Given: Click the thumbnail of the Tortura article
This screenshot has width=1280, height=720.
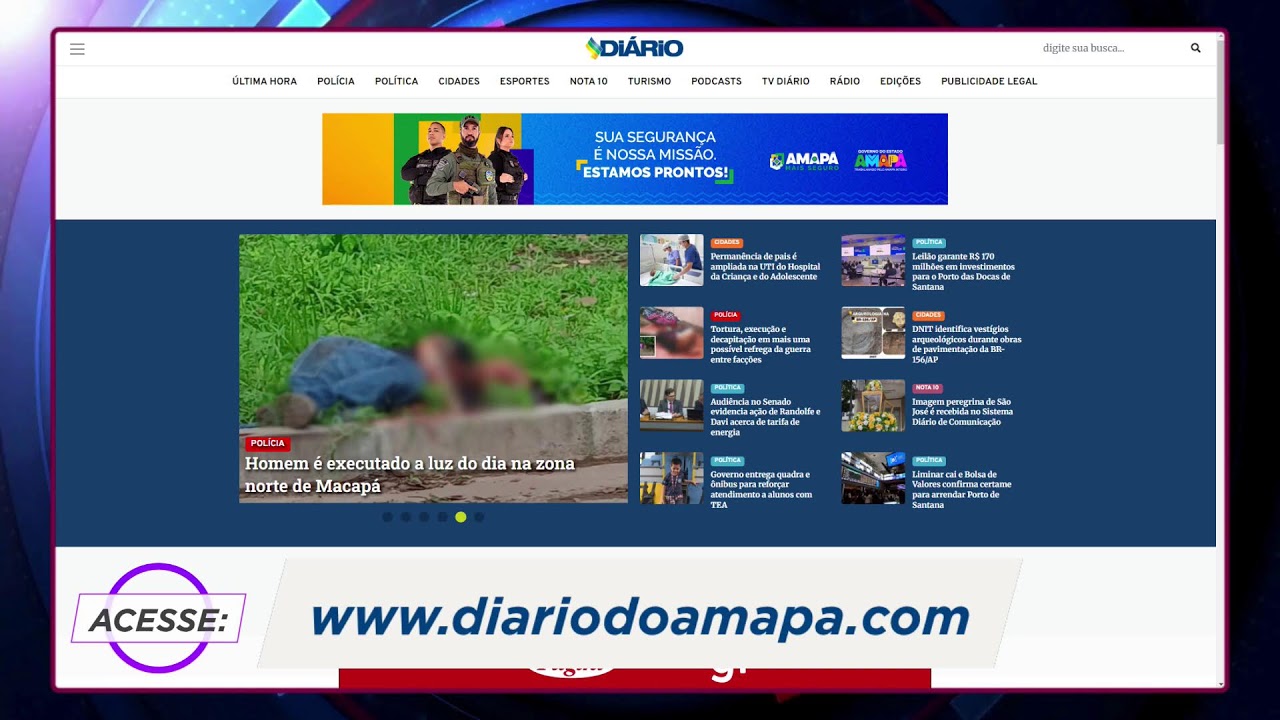Looking at the screenshot, I should 672,333.
